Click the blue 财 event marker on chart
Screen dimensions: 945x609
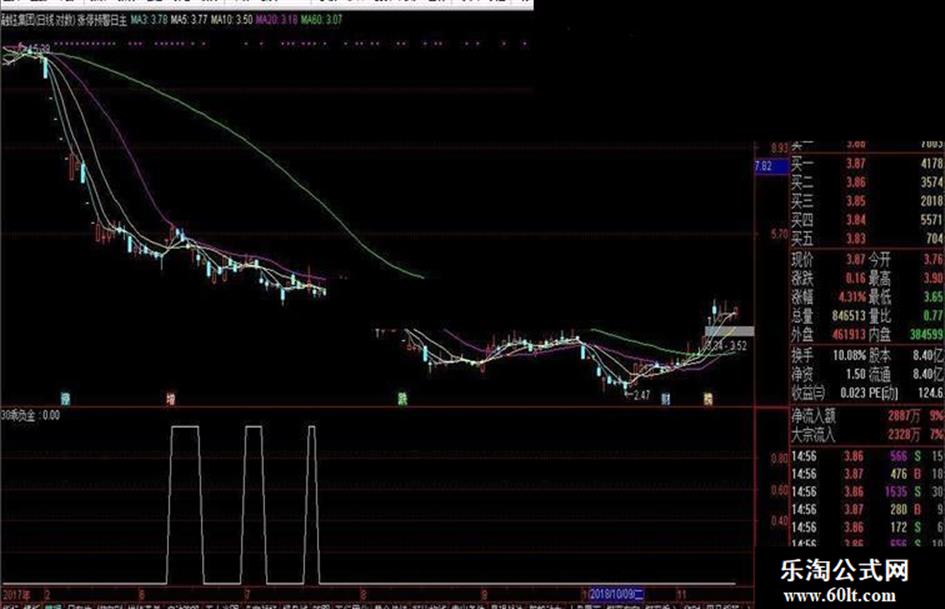(x=666, y=399)
